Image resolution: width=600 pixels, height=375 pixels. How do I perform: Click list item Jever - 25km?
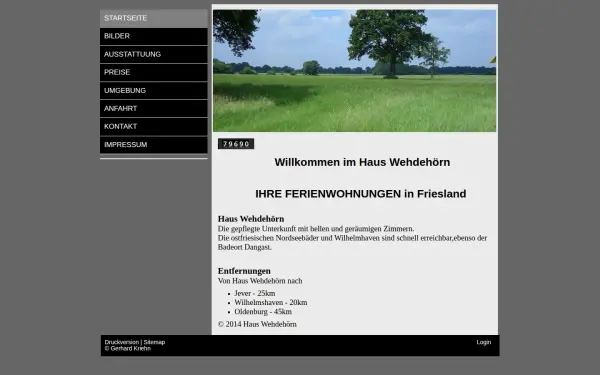click(x=255, y=293)
